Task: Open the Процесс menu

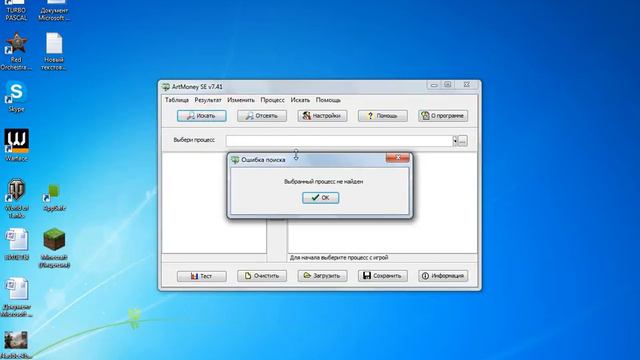Action: coord(273,100)
